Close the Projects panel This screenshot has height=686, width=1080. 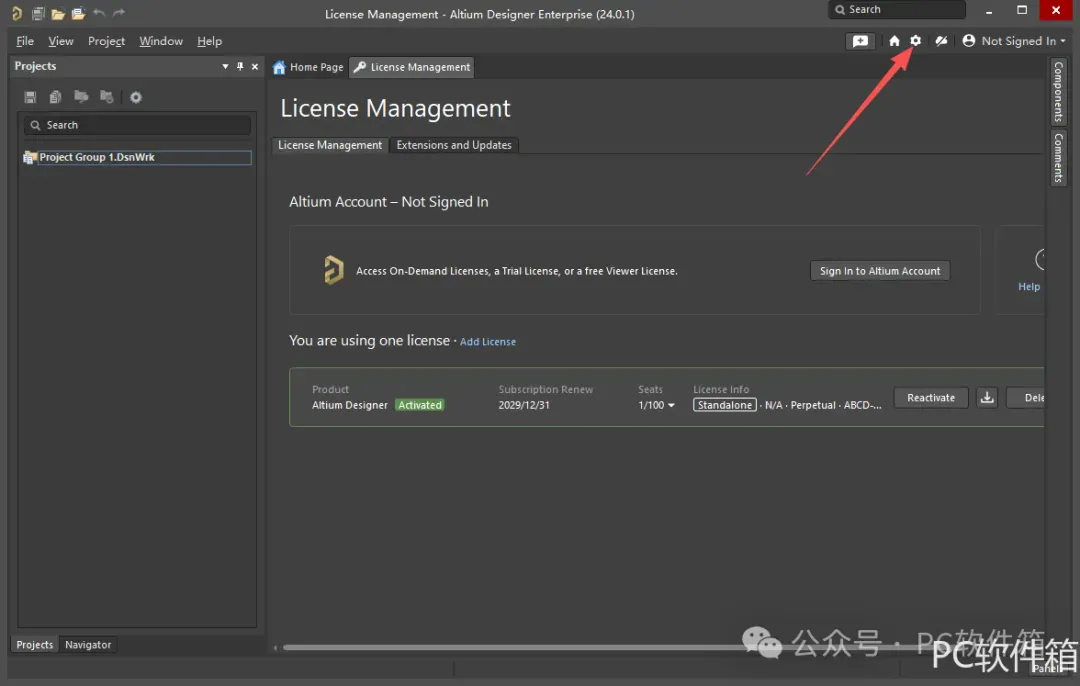(255, 67)
